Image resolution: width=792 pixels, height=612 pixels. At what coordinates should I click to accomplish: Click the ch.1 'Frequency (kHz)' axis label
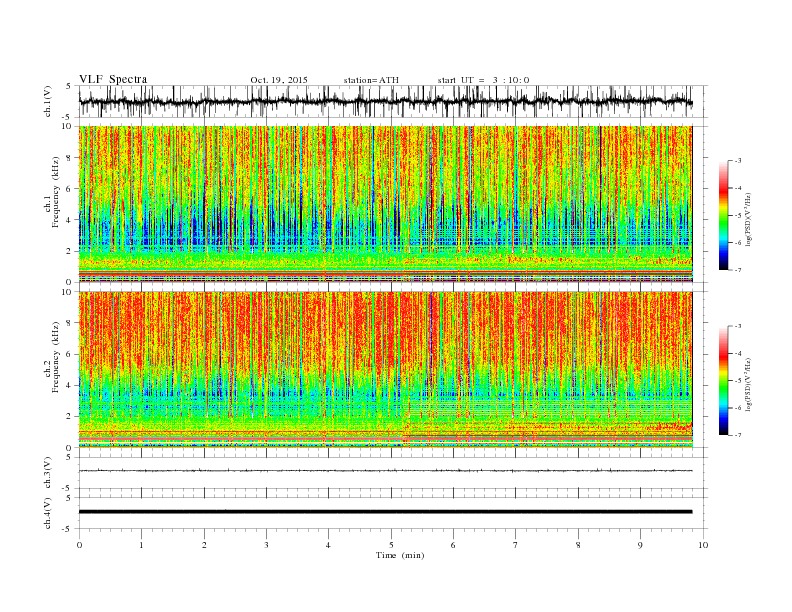[56, 192]
